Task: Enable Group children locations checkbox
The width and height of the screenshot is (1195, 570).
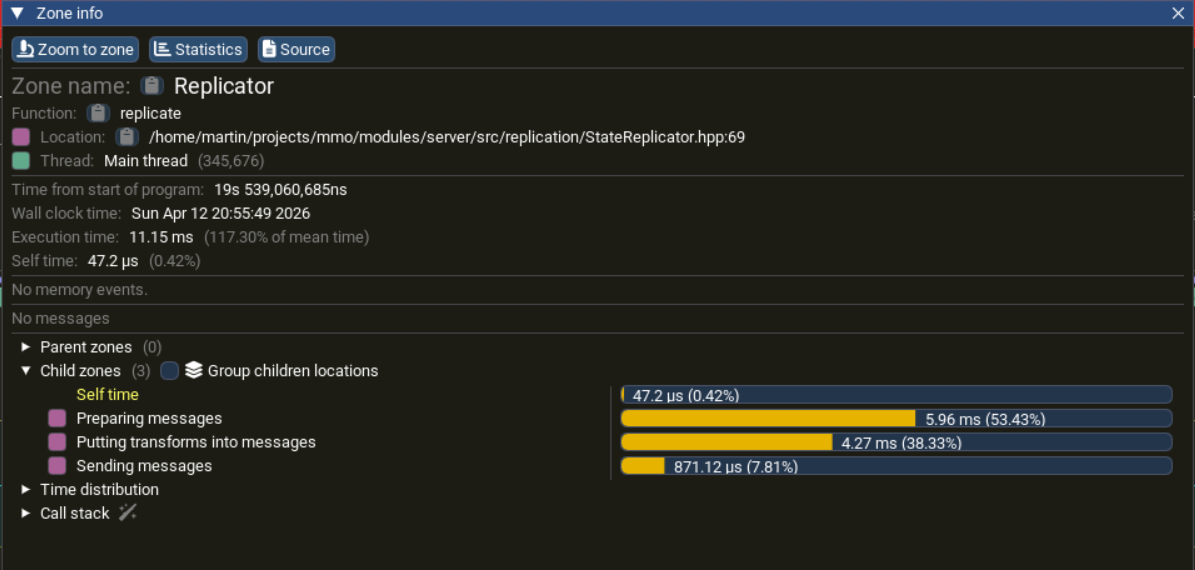Action: 169,371
